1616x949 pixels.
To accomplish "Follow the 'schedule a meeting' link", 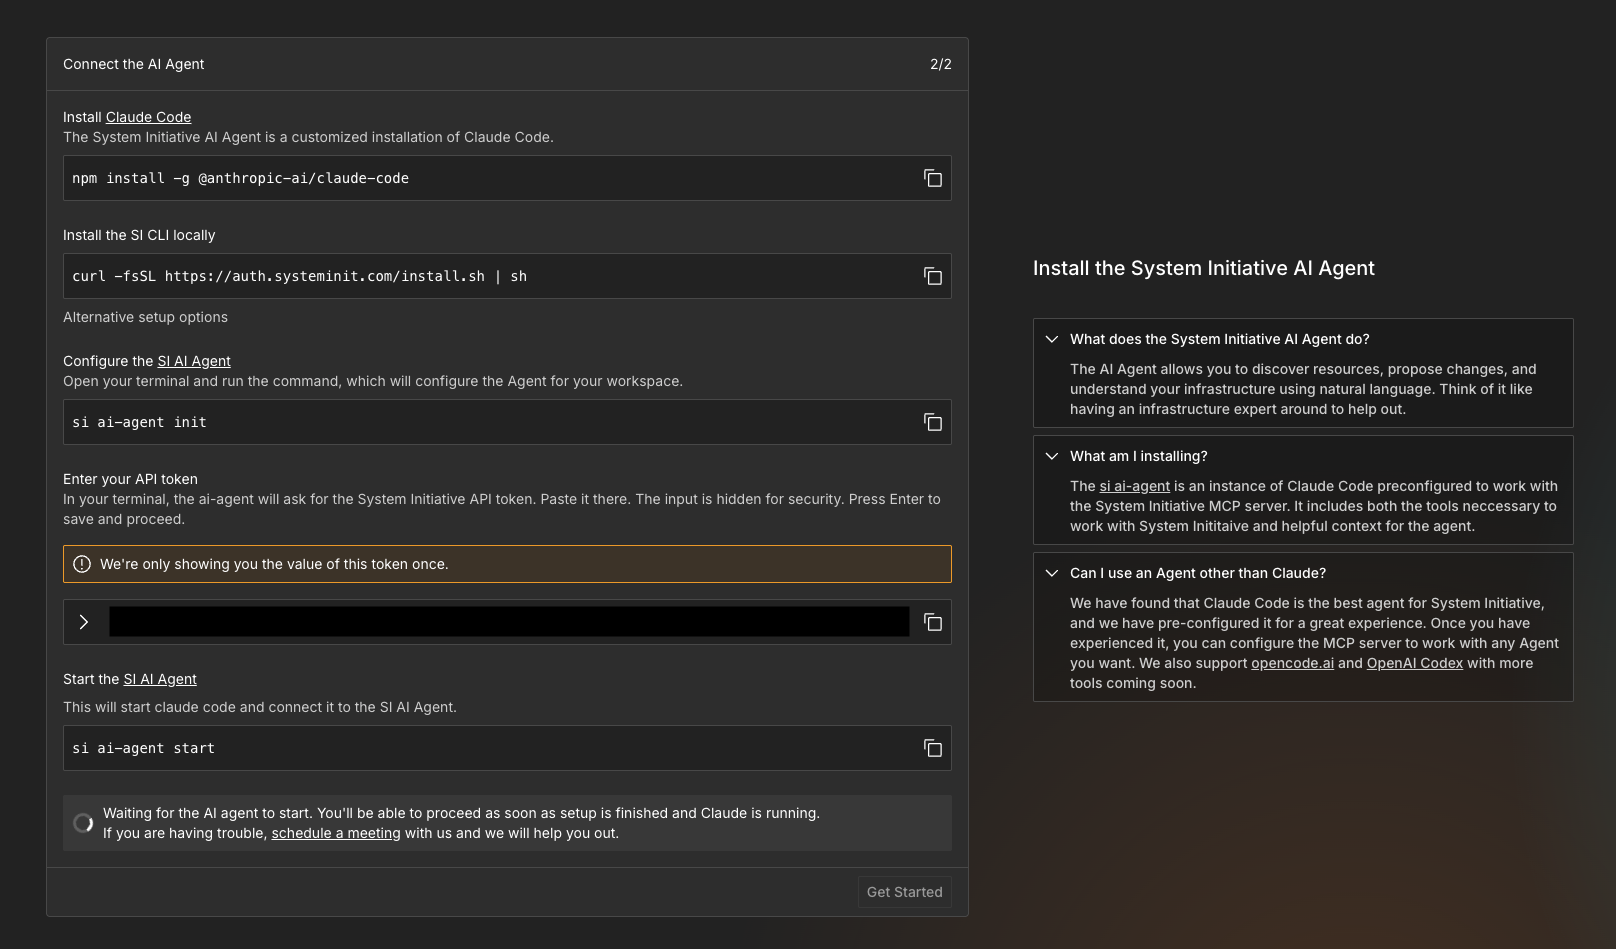I will click(x=336, y=833).
